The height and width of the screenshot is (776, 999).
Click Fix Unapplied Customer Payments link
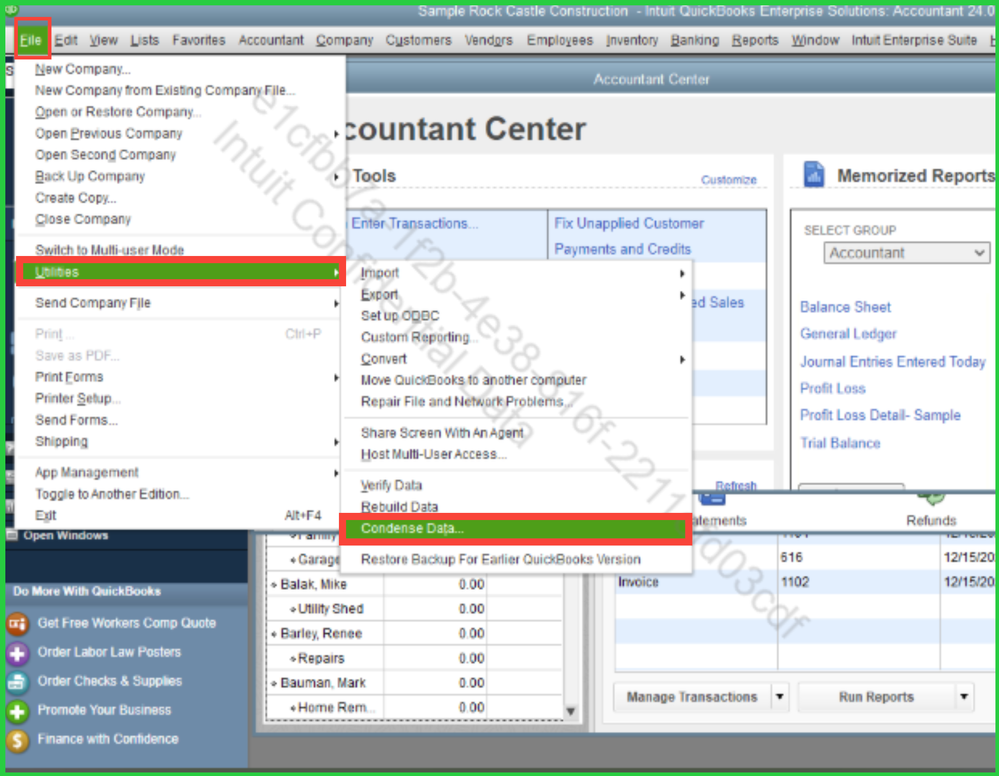point(629,236)
